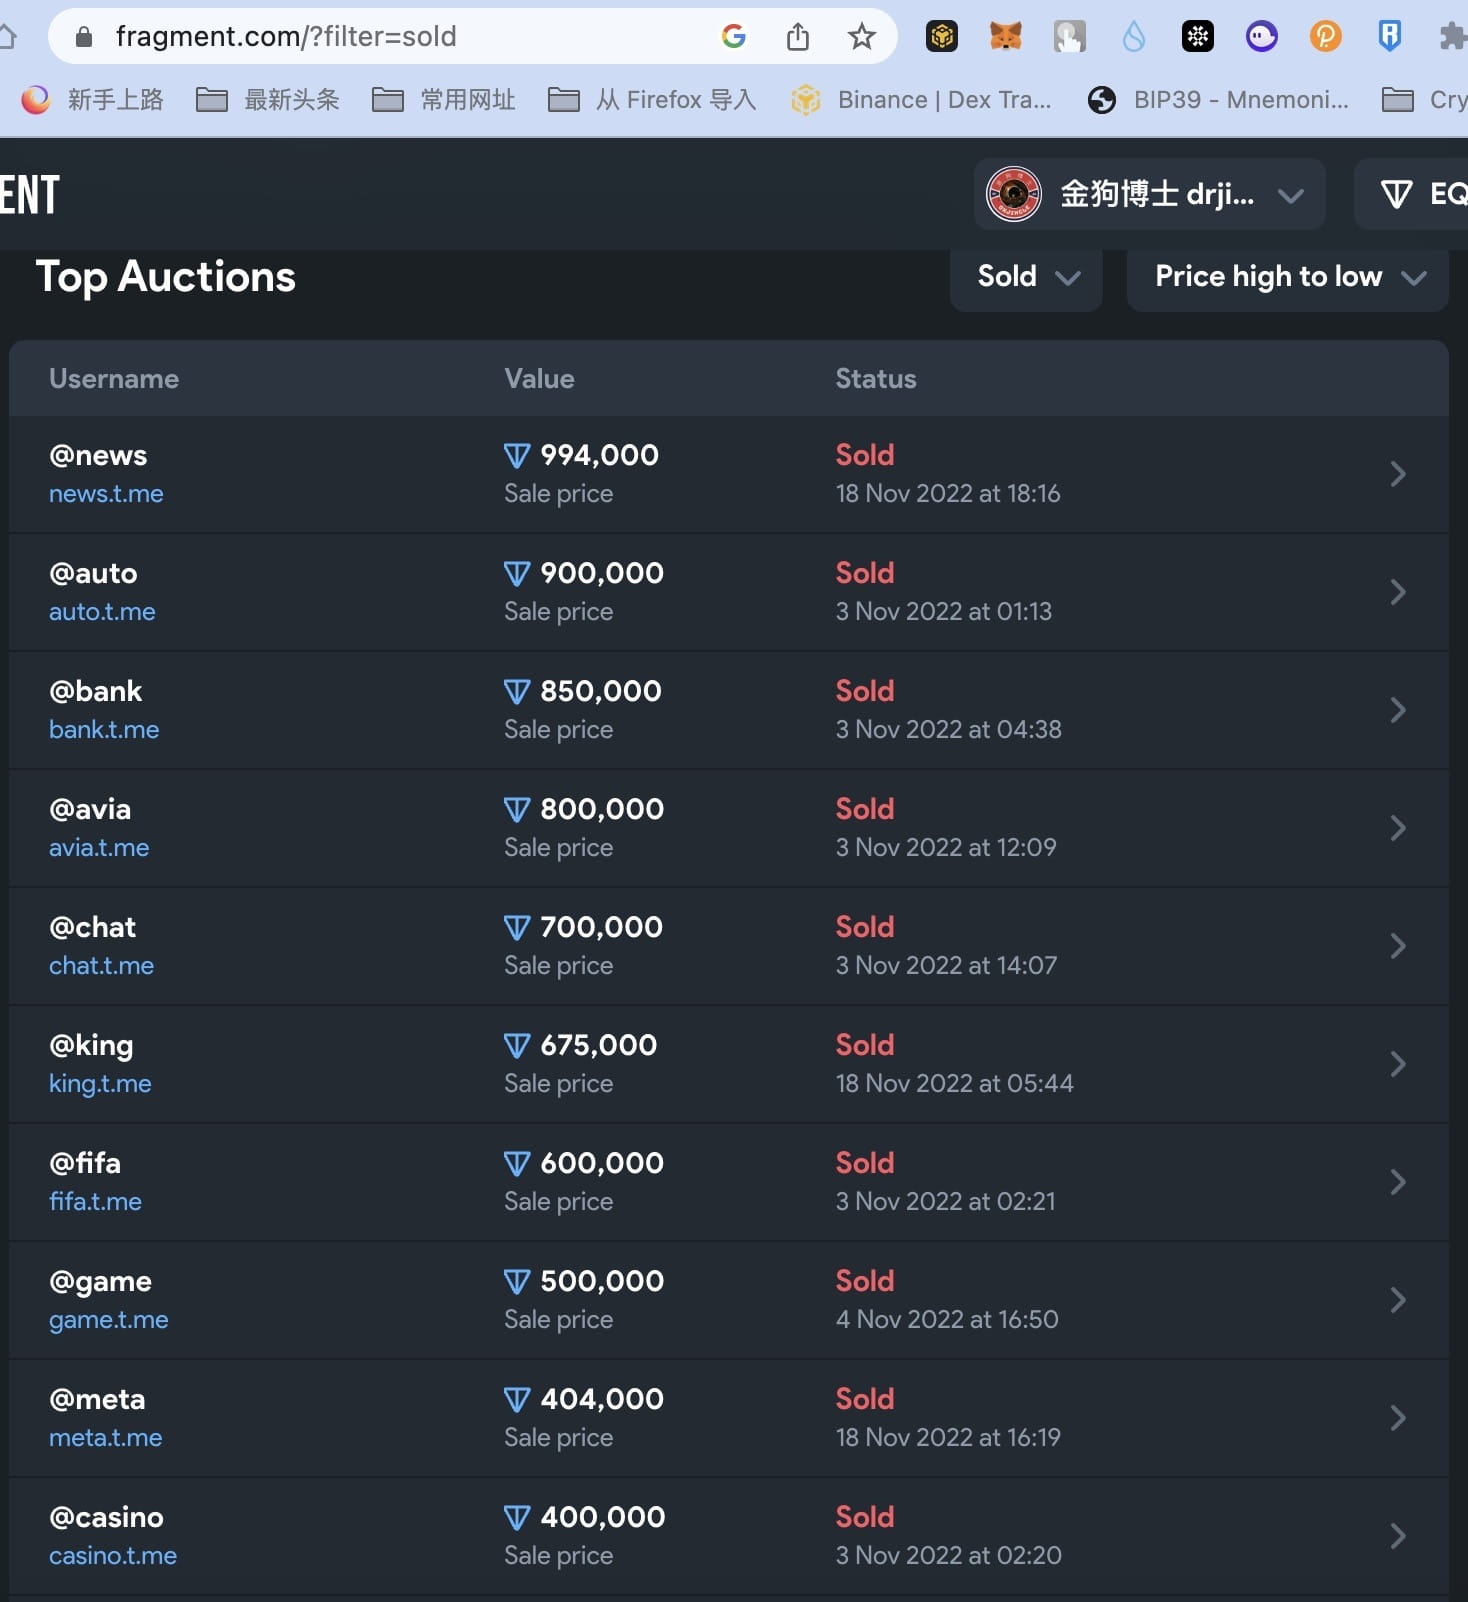The height and width of the screenshot is (1602, 1468).
Task: Open the 最新头条 bookmarks folder
Action: click(266, 99)
